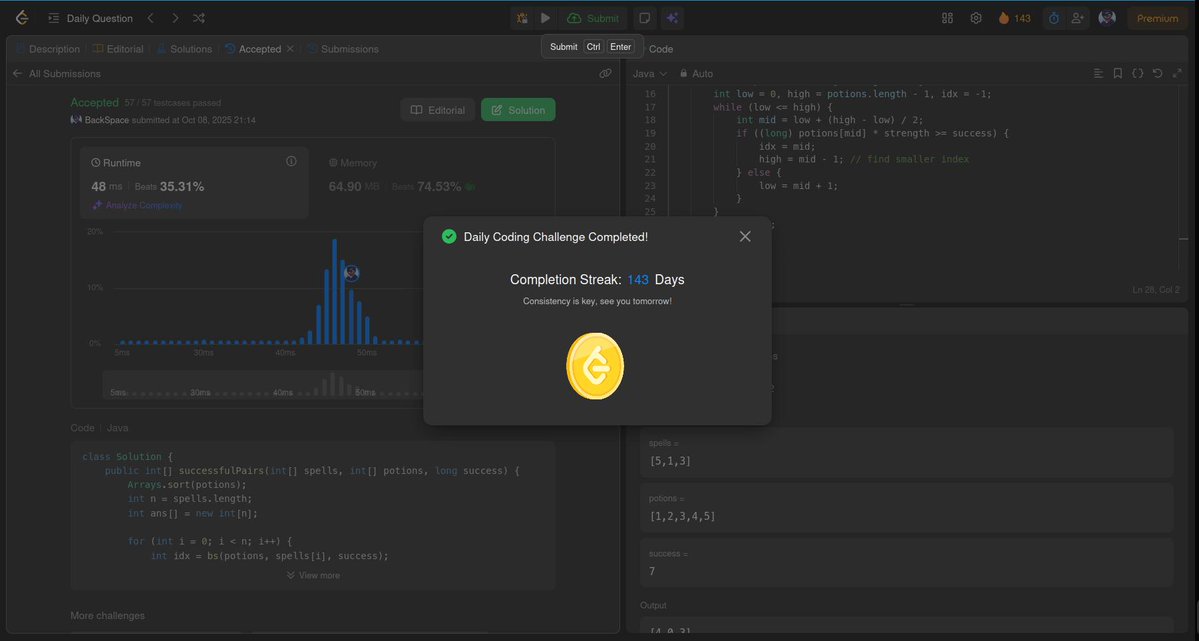Click the success input field 7
The width and height of the screenshot is (1199, 641).
[907, 563]
